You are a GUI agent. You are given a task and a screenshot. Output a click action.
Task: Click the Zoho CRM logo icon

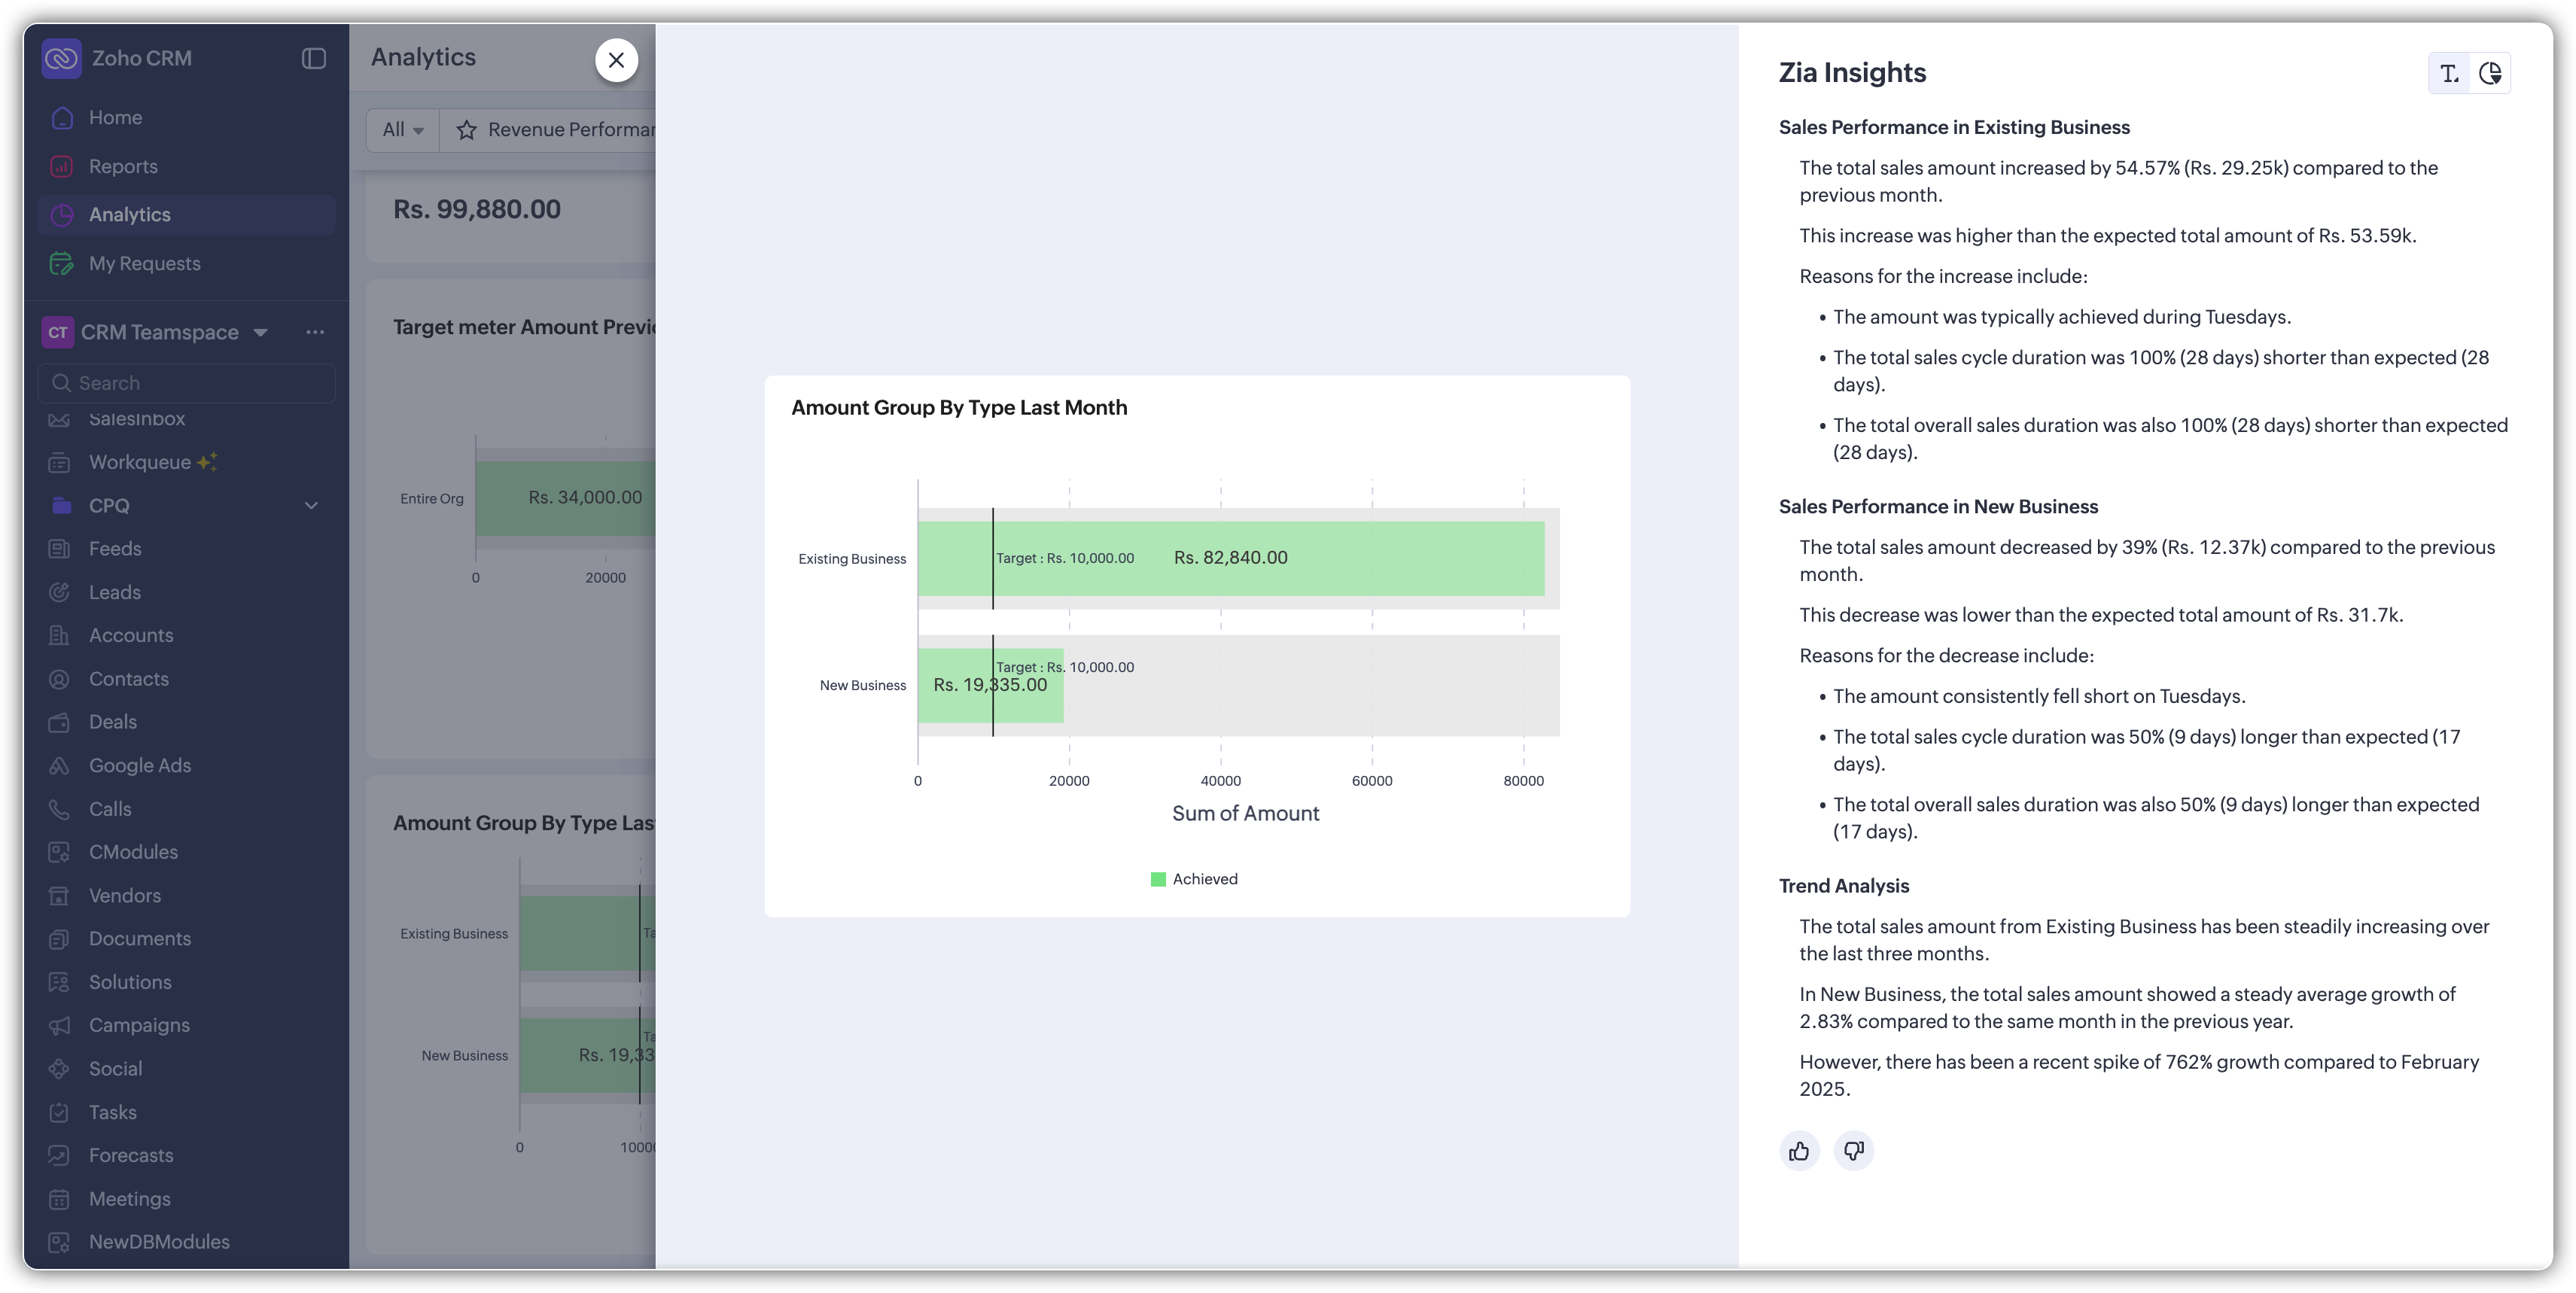click(61, 58)
